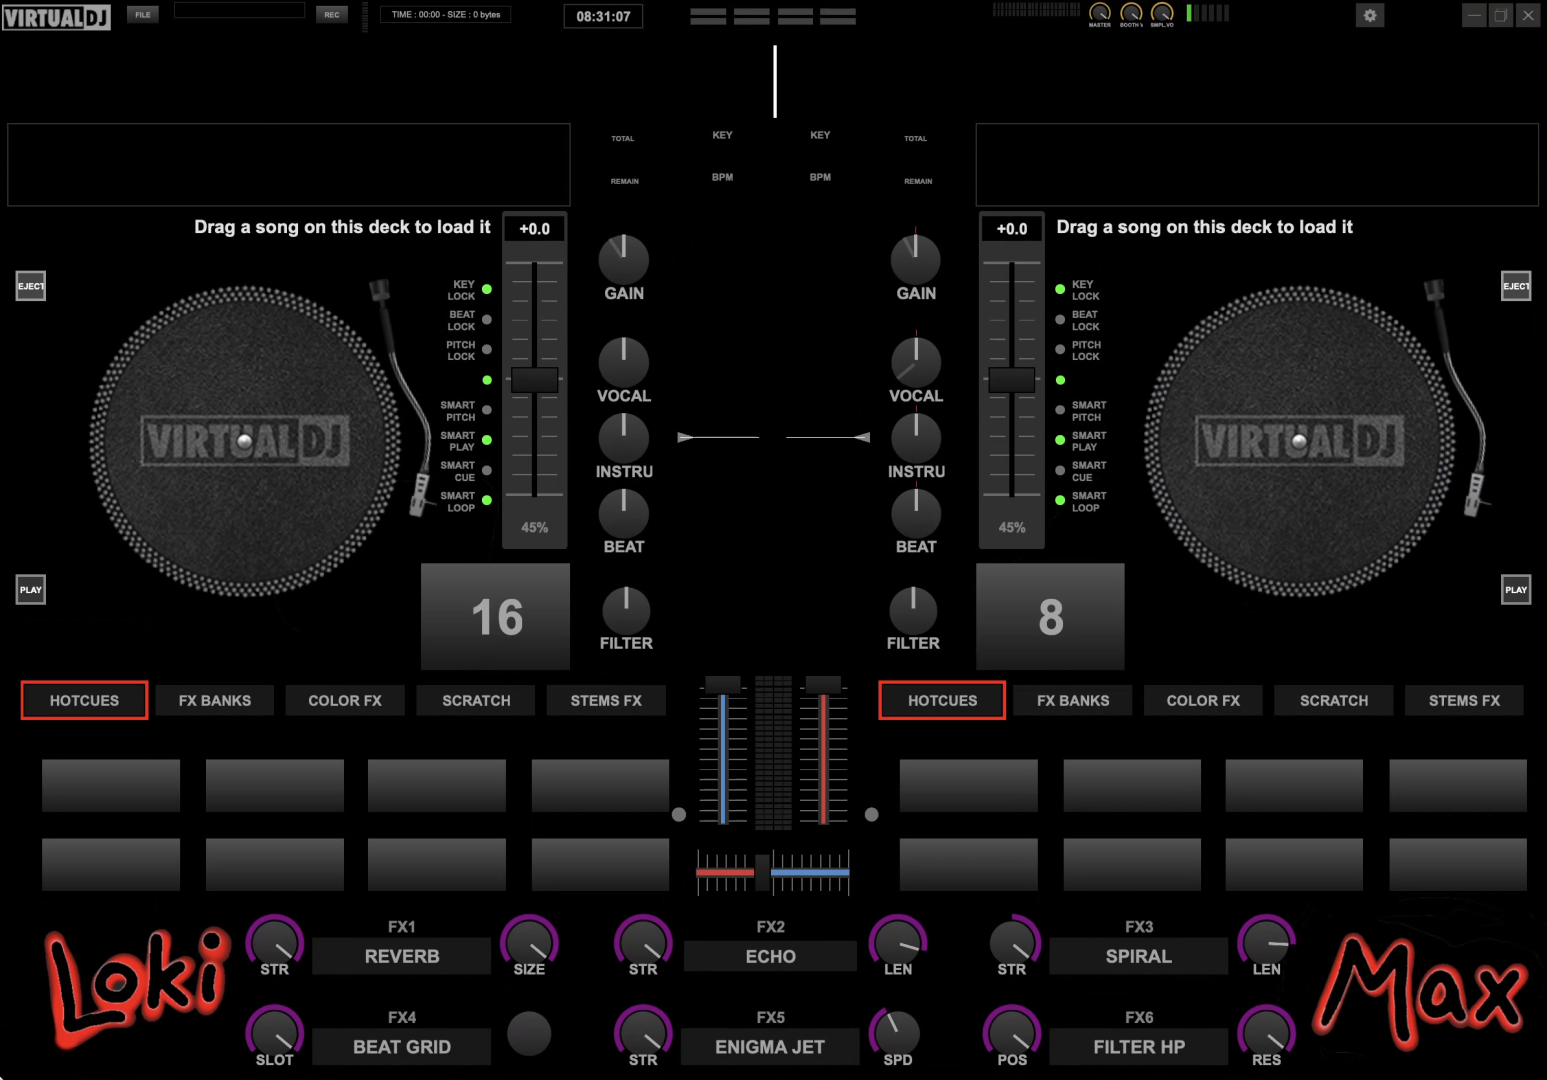Open the FX2 ECHO effect selector
This screenshot has width=1547, height=1080.
[770, 956]
